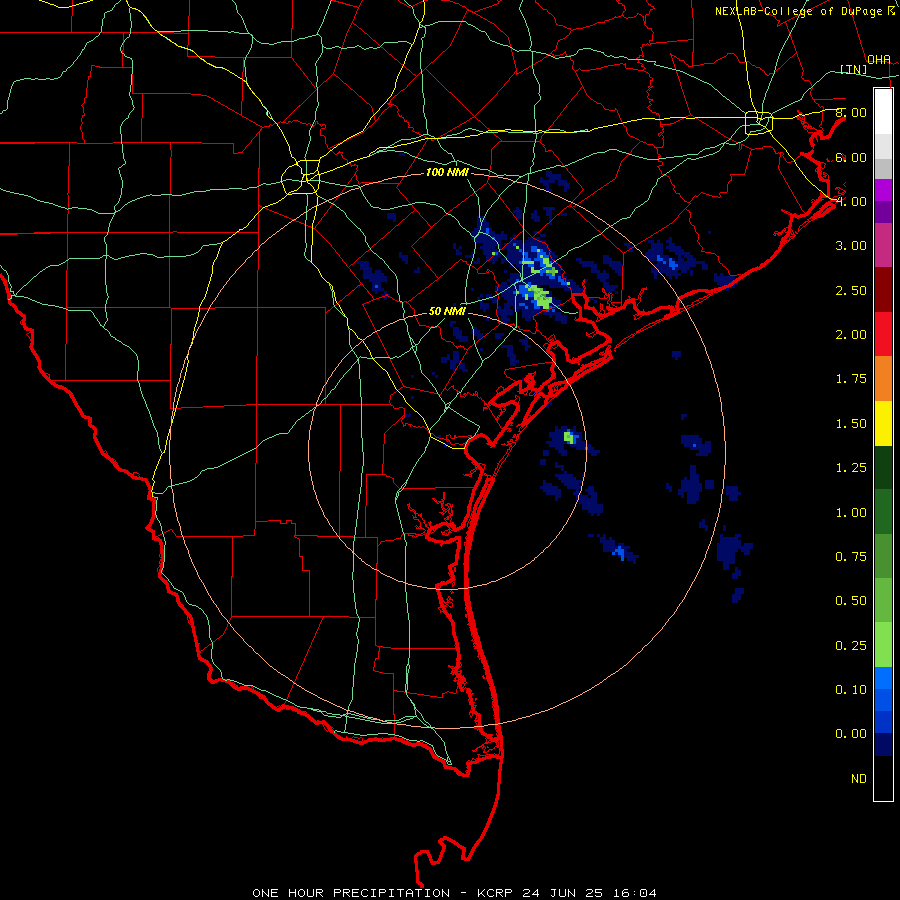Click the 16:04 timestamp

pyautogui.click(x=634, y=893)
